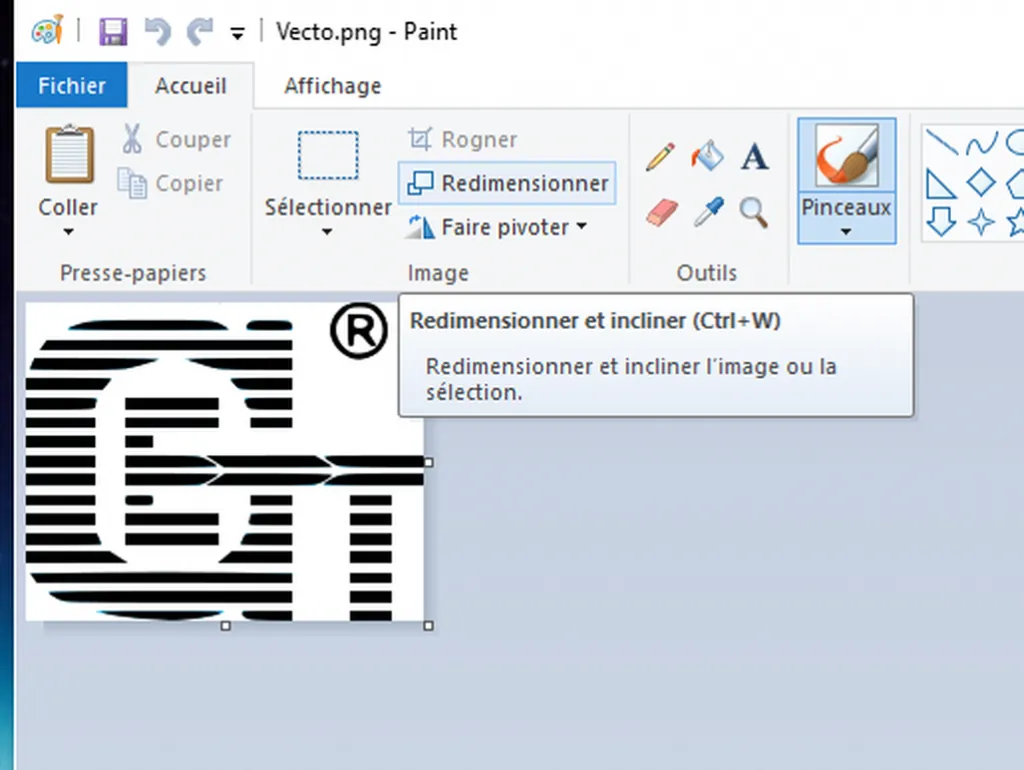Click the Pinceaux brush icon

tap(846, 155)
